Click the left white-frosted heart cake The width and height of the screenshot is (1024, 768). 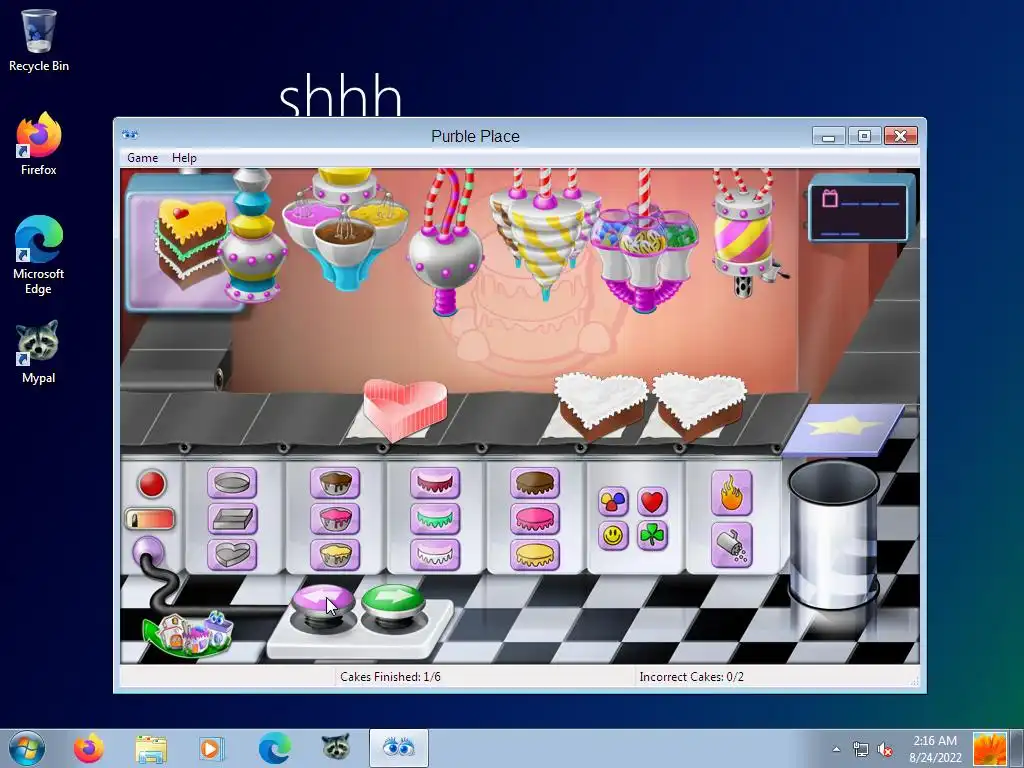pyautogui.click(x=600, y=404)
